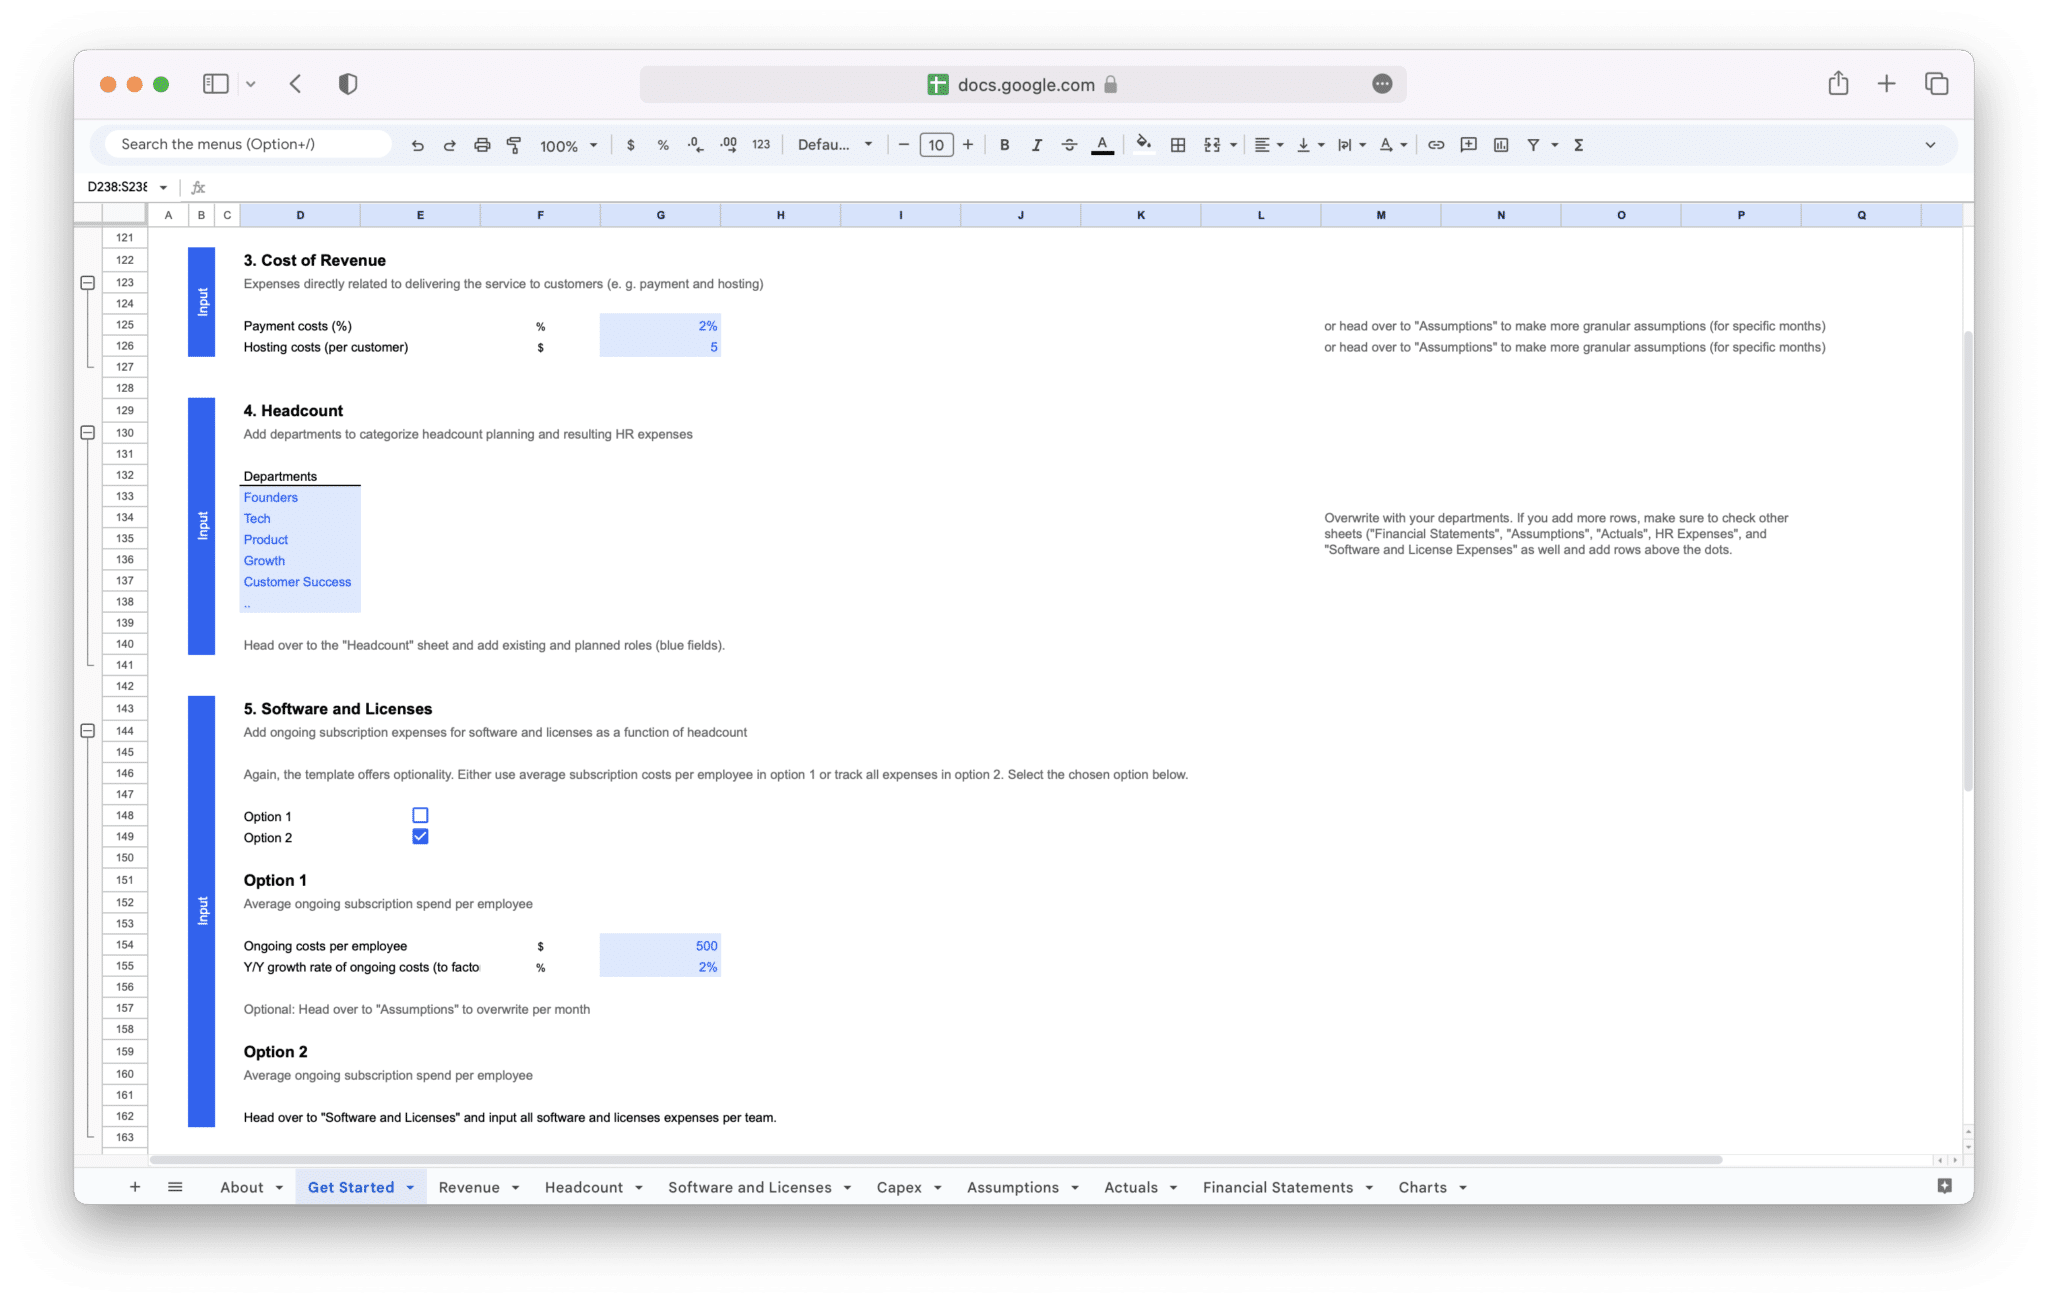Image resolution: width=2048 pixels, height=1302 pixels.
Task: Select the Format as percent icon
Action: tap(662, 144)
